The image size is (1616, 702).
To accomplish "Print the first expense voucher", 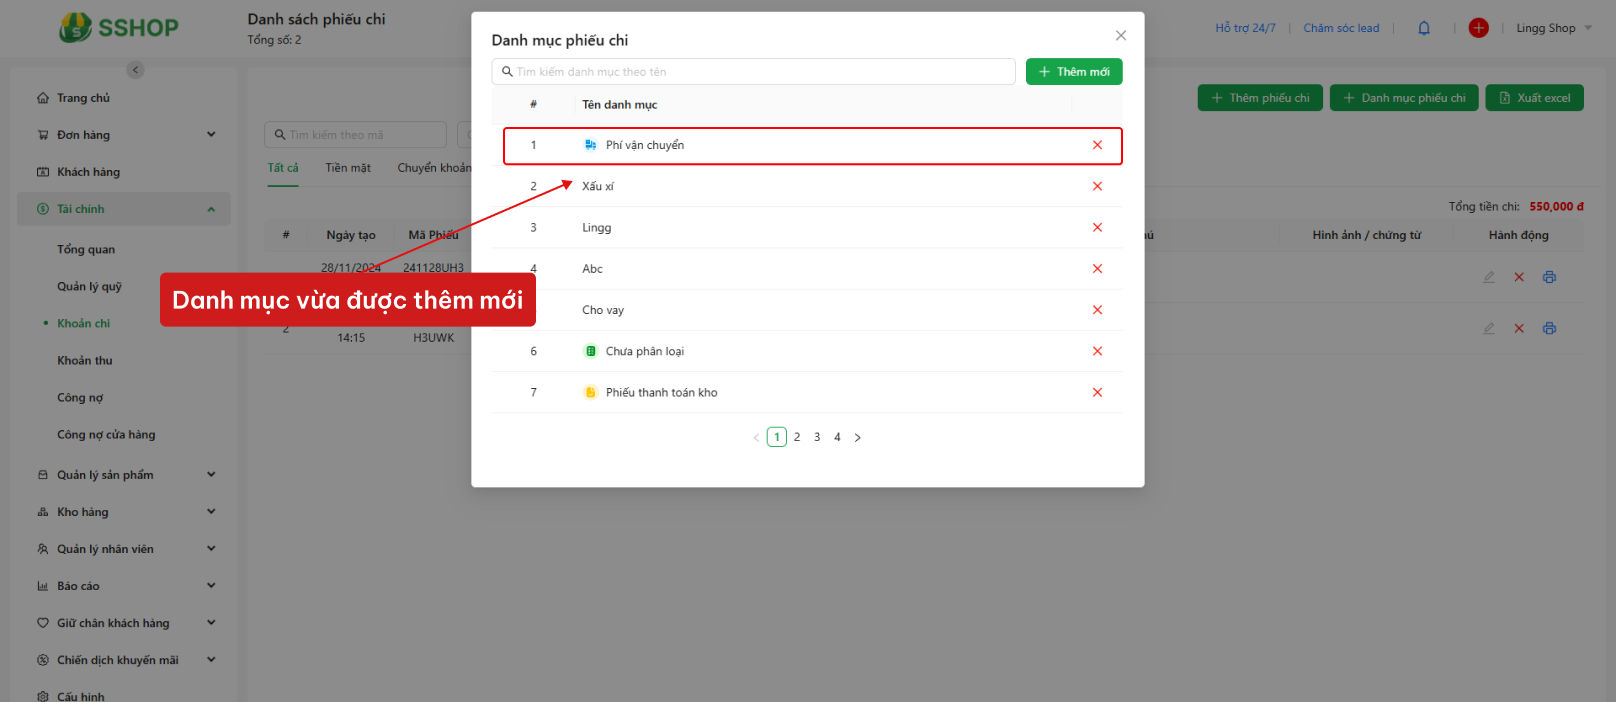I will pos(1549,277).
